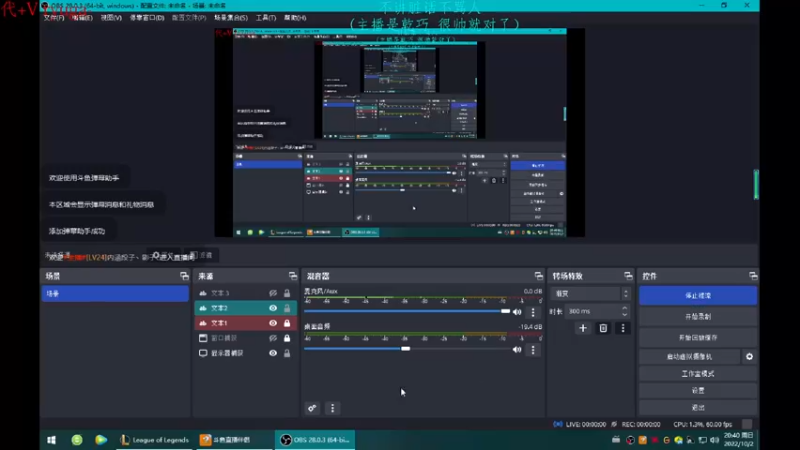Select the 文本 3 source

coord(245,293)
